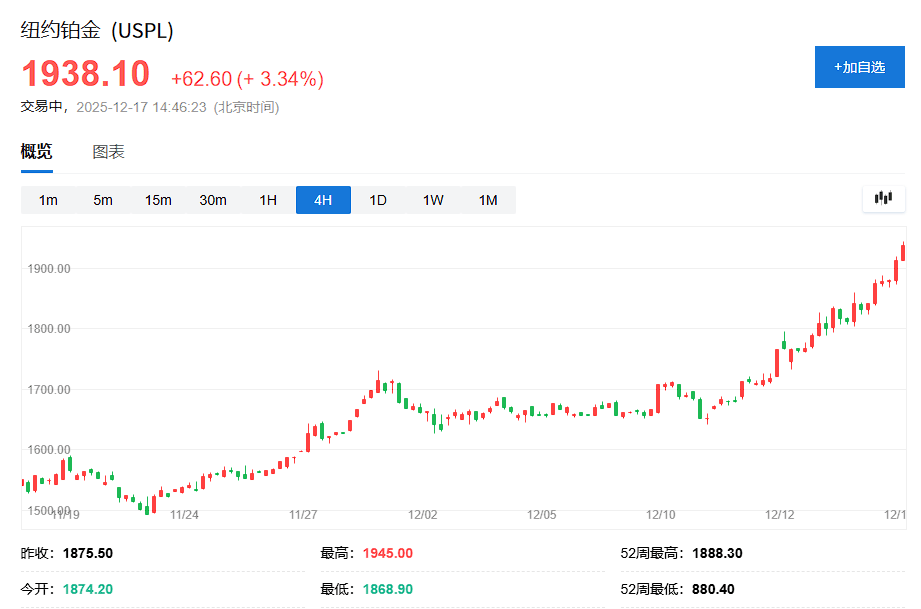Click the candlestick chart type icon
Screen dimensions: 921x609
click(x=883, y=198)
